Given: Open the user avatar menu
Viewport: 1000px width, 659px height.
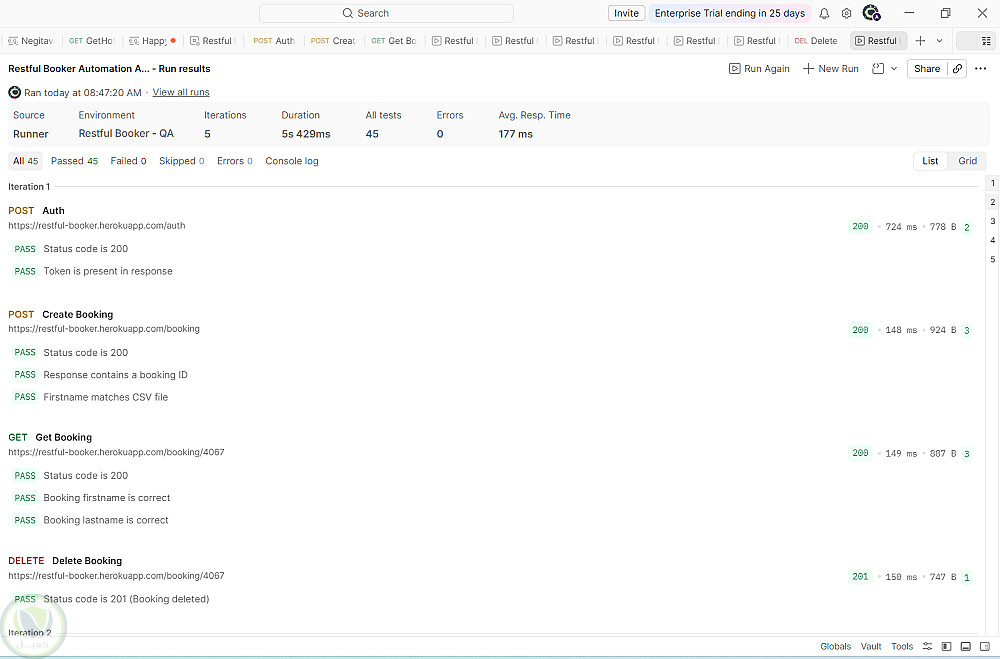Looking at the screenshot, I should (871, 13).
